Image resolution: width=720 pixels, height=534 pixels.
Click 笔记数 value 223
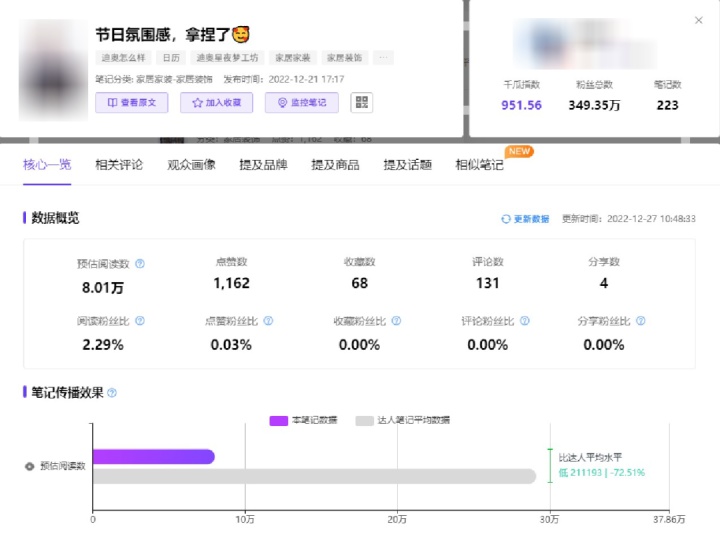(x=667, y=105)
